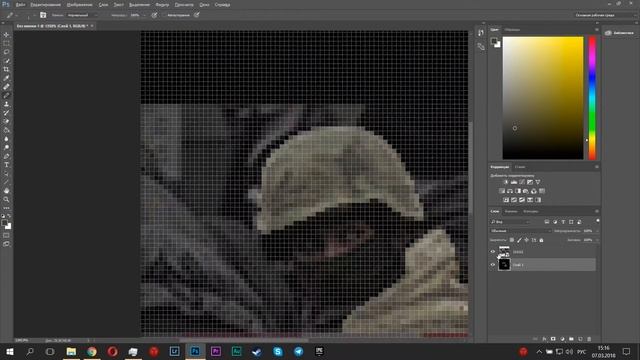
Task: Open the layer blend mode dropdown
Action: (520, 231)
